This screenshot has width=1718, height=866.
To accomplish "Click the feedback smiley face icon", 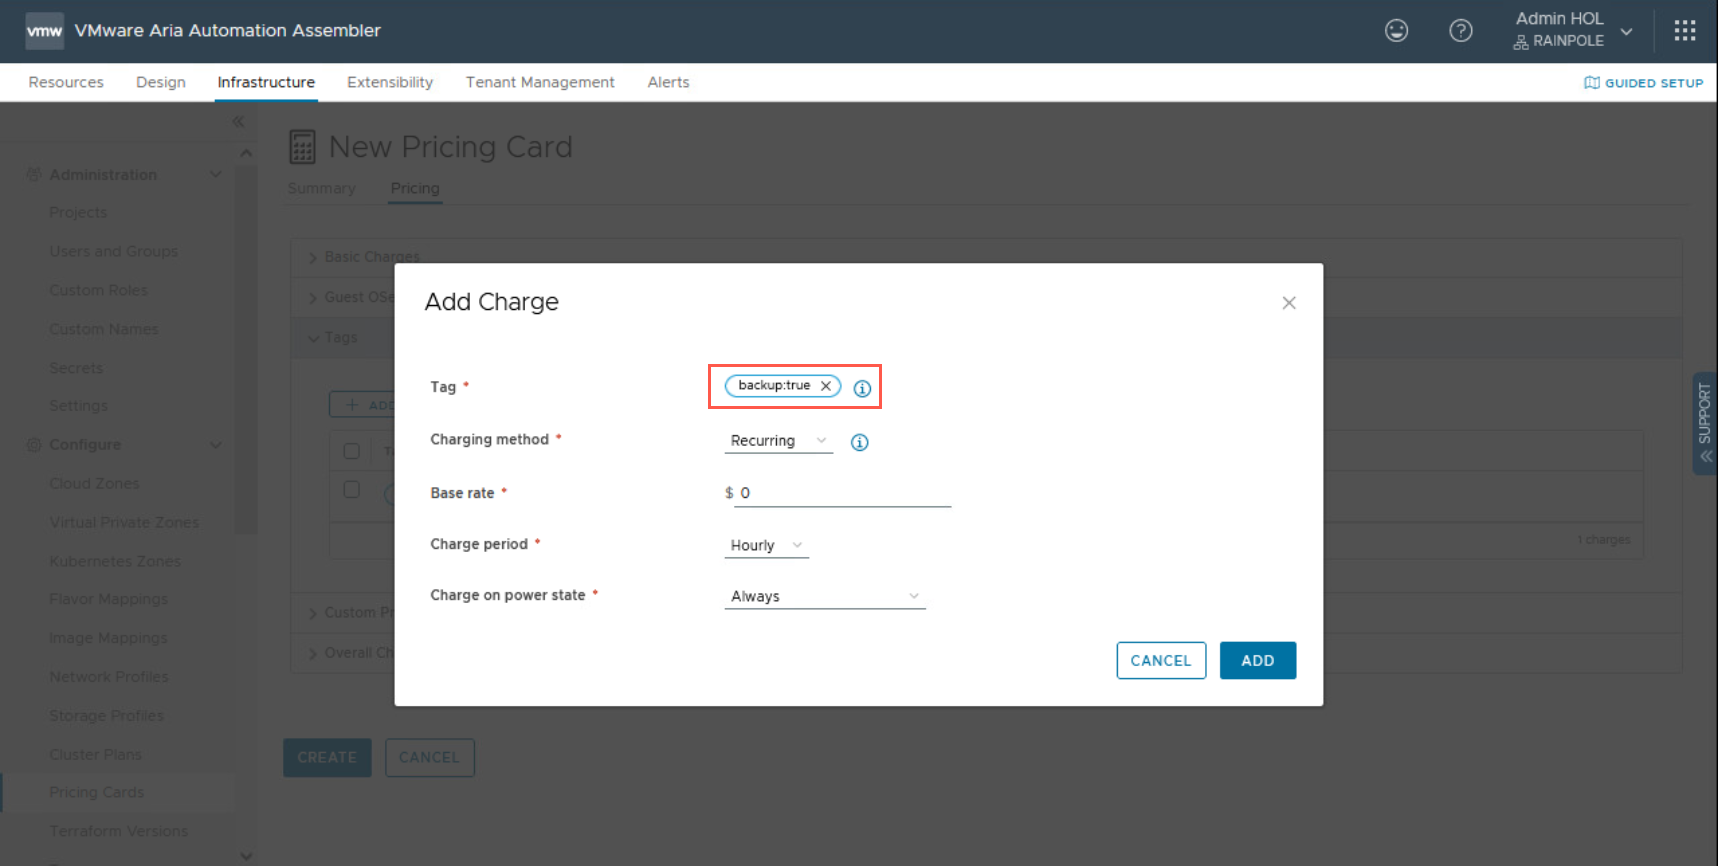I will click(1396, 31).
